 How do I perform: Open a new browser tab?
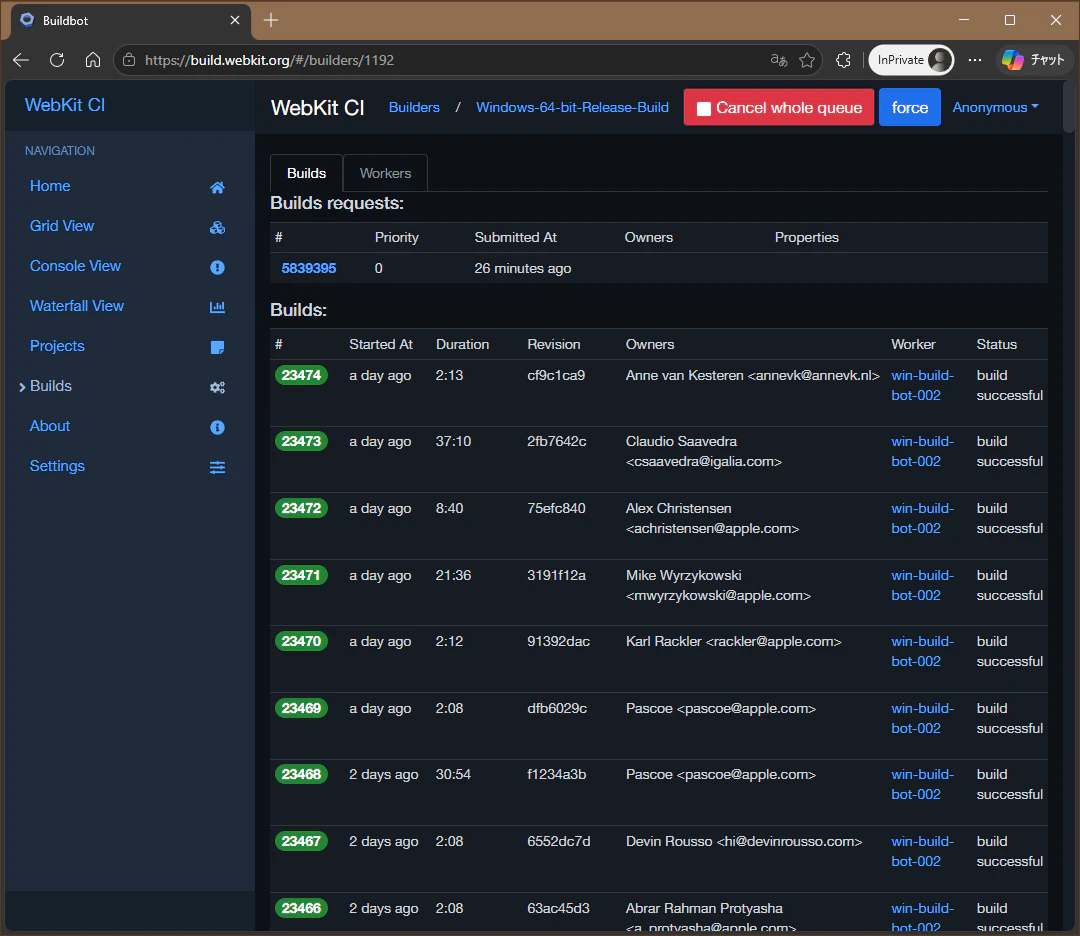(x=271, y=20)
